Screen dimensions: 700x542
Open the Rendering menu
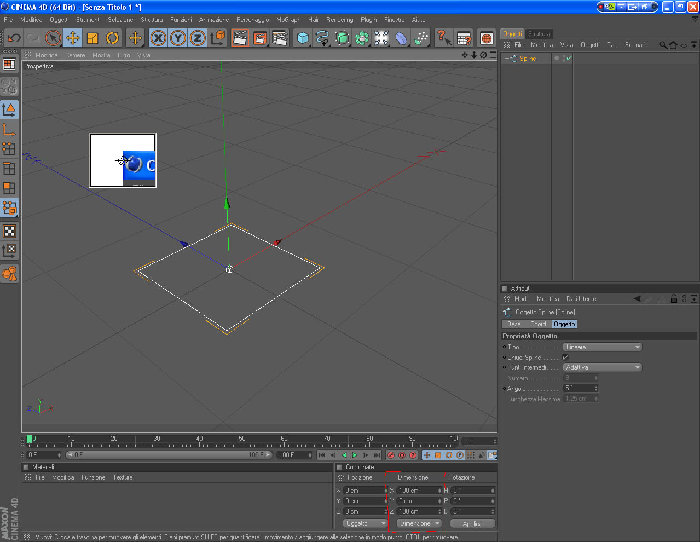coord(339,20)
